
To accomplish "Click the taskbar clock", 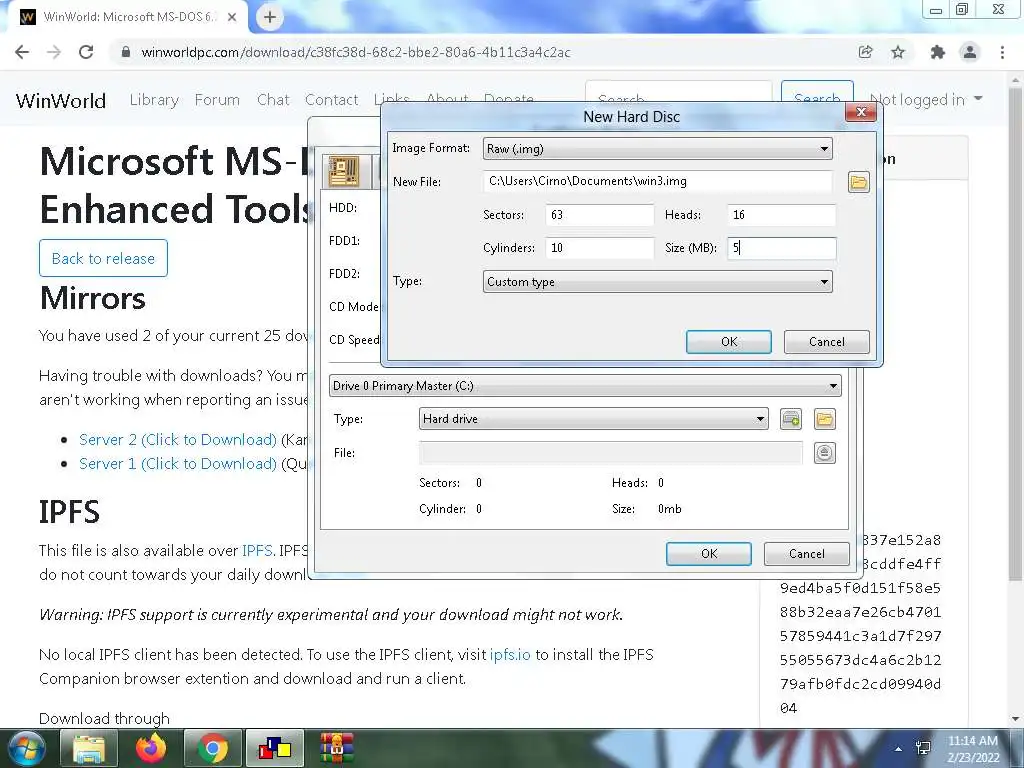I will click(973, 749).
